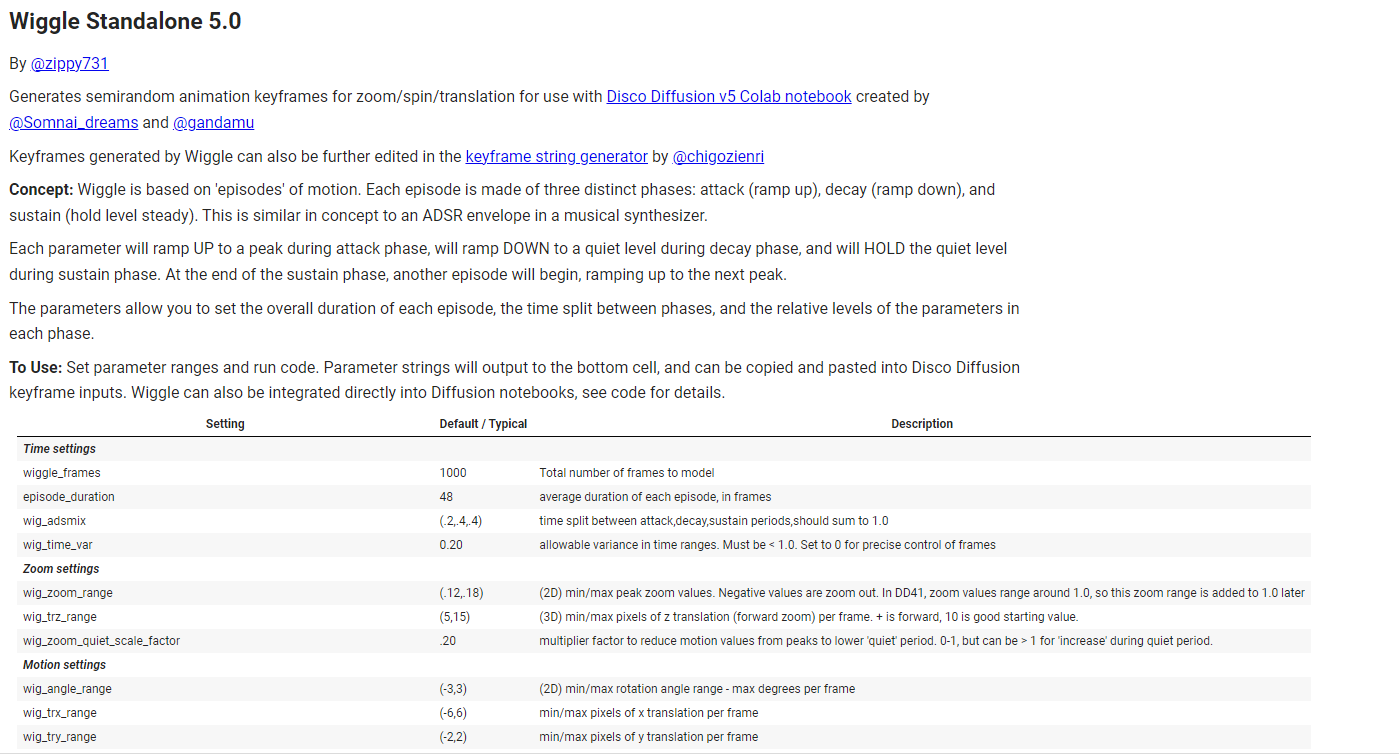Image resolution: width=1399 pixels, height=756 pixels.
Task: Click the 'multiplier factor to reduce motion' description
Action: [876, 641]
